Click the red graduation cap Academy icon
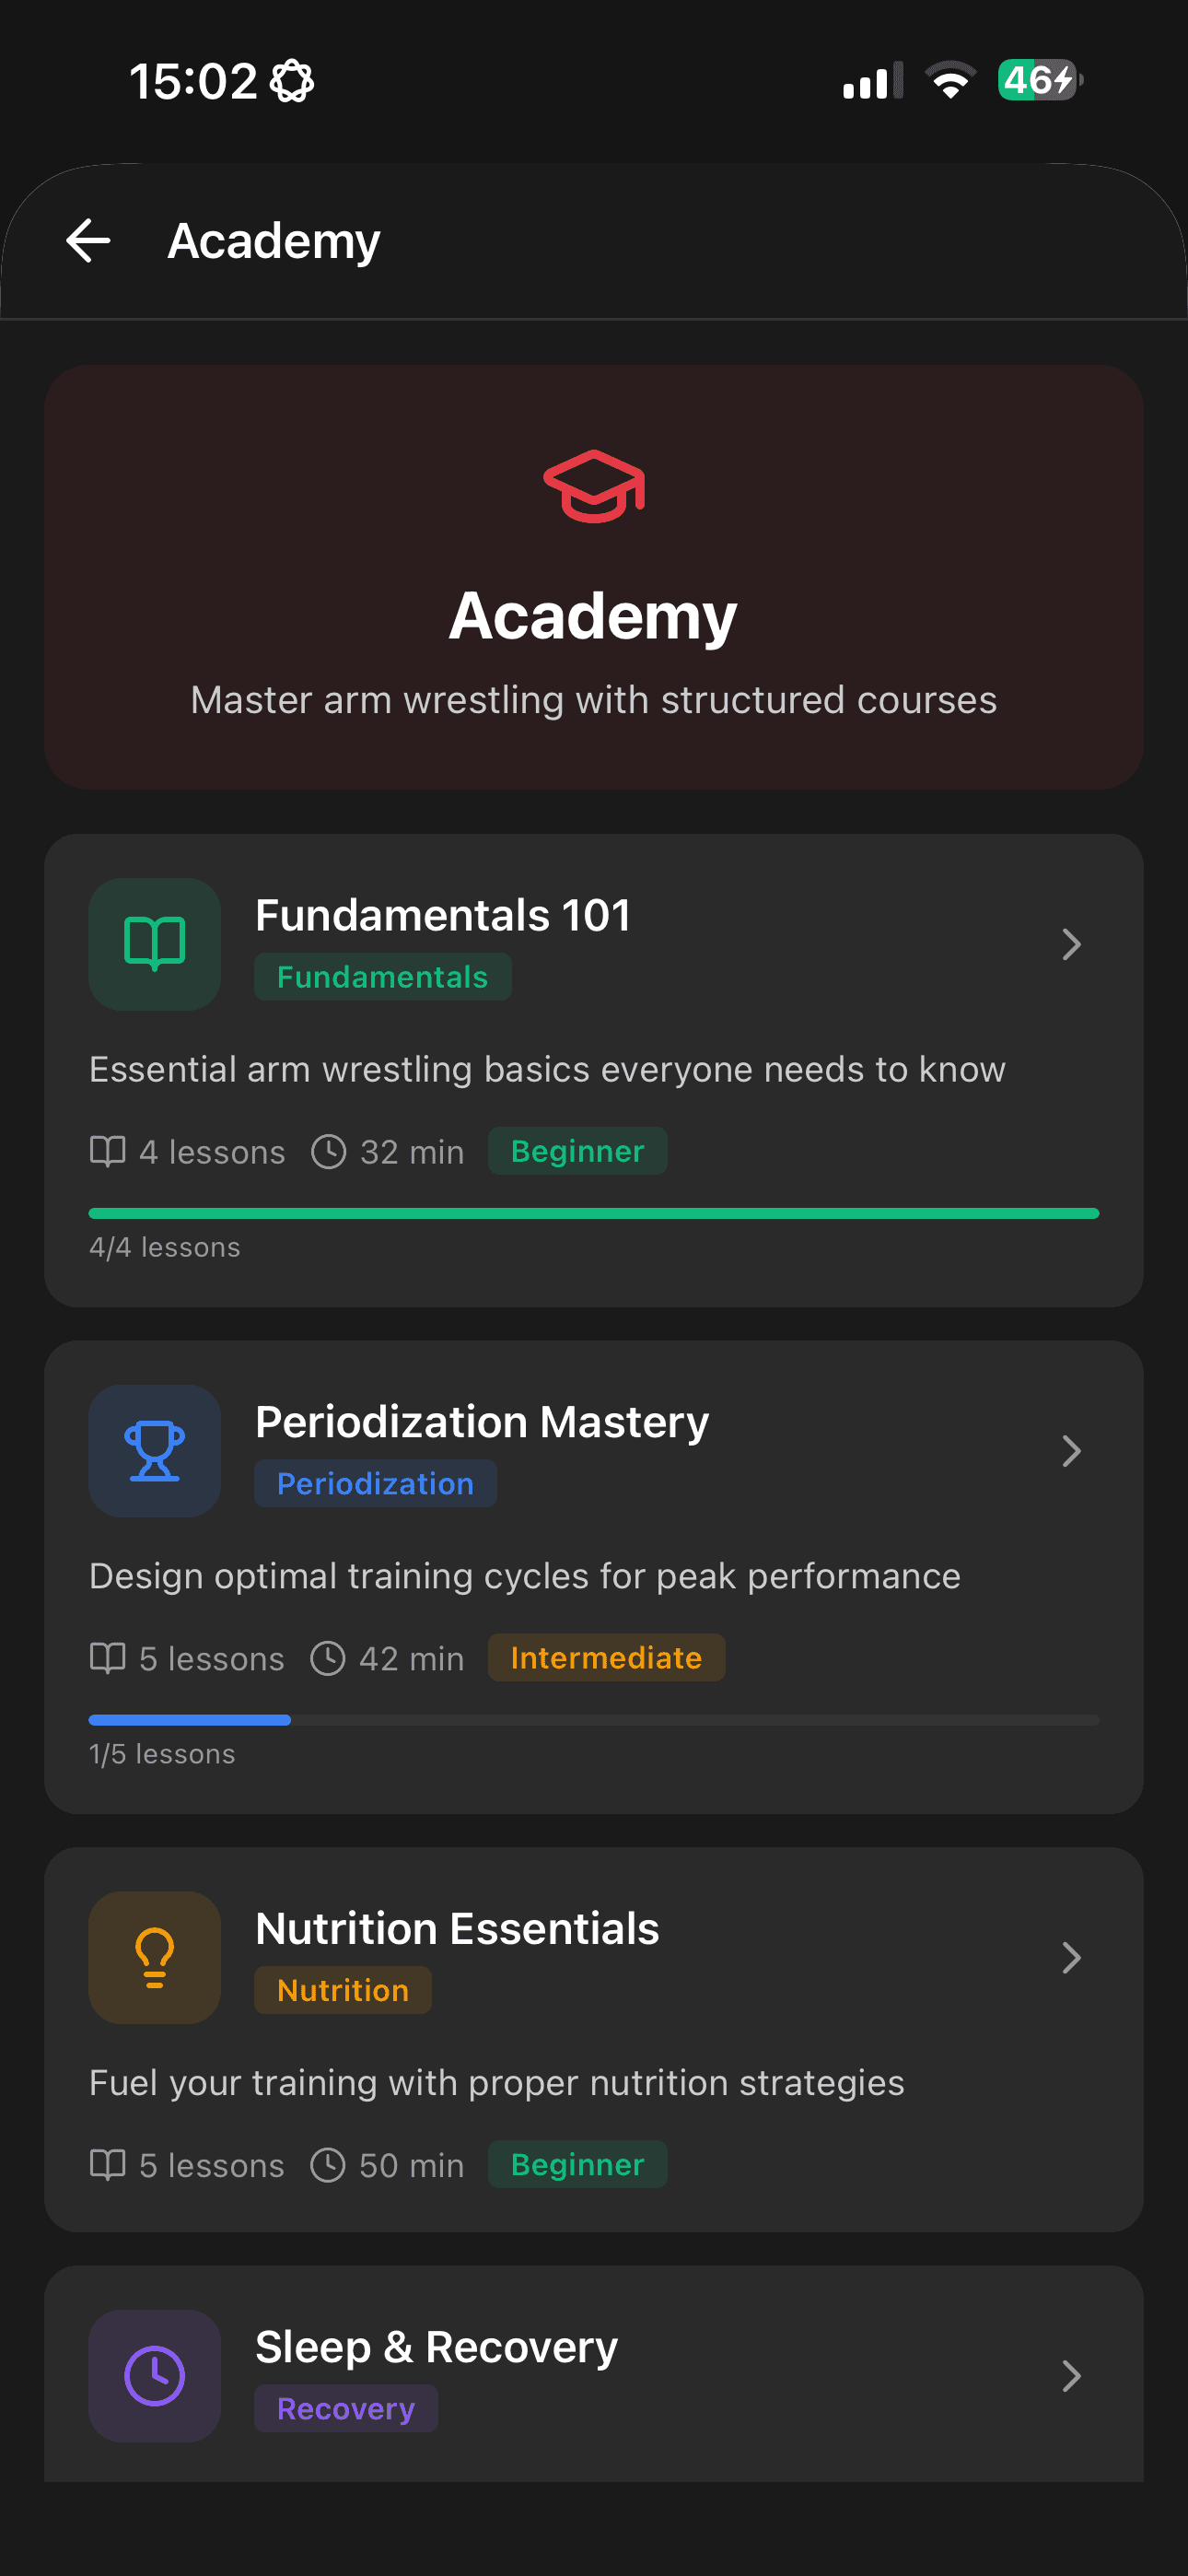Image resolution: width=1188 pixels, height=2576 pixels. (594, 489)
